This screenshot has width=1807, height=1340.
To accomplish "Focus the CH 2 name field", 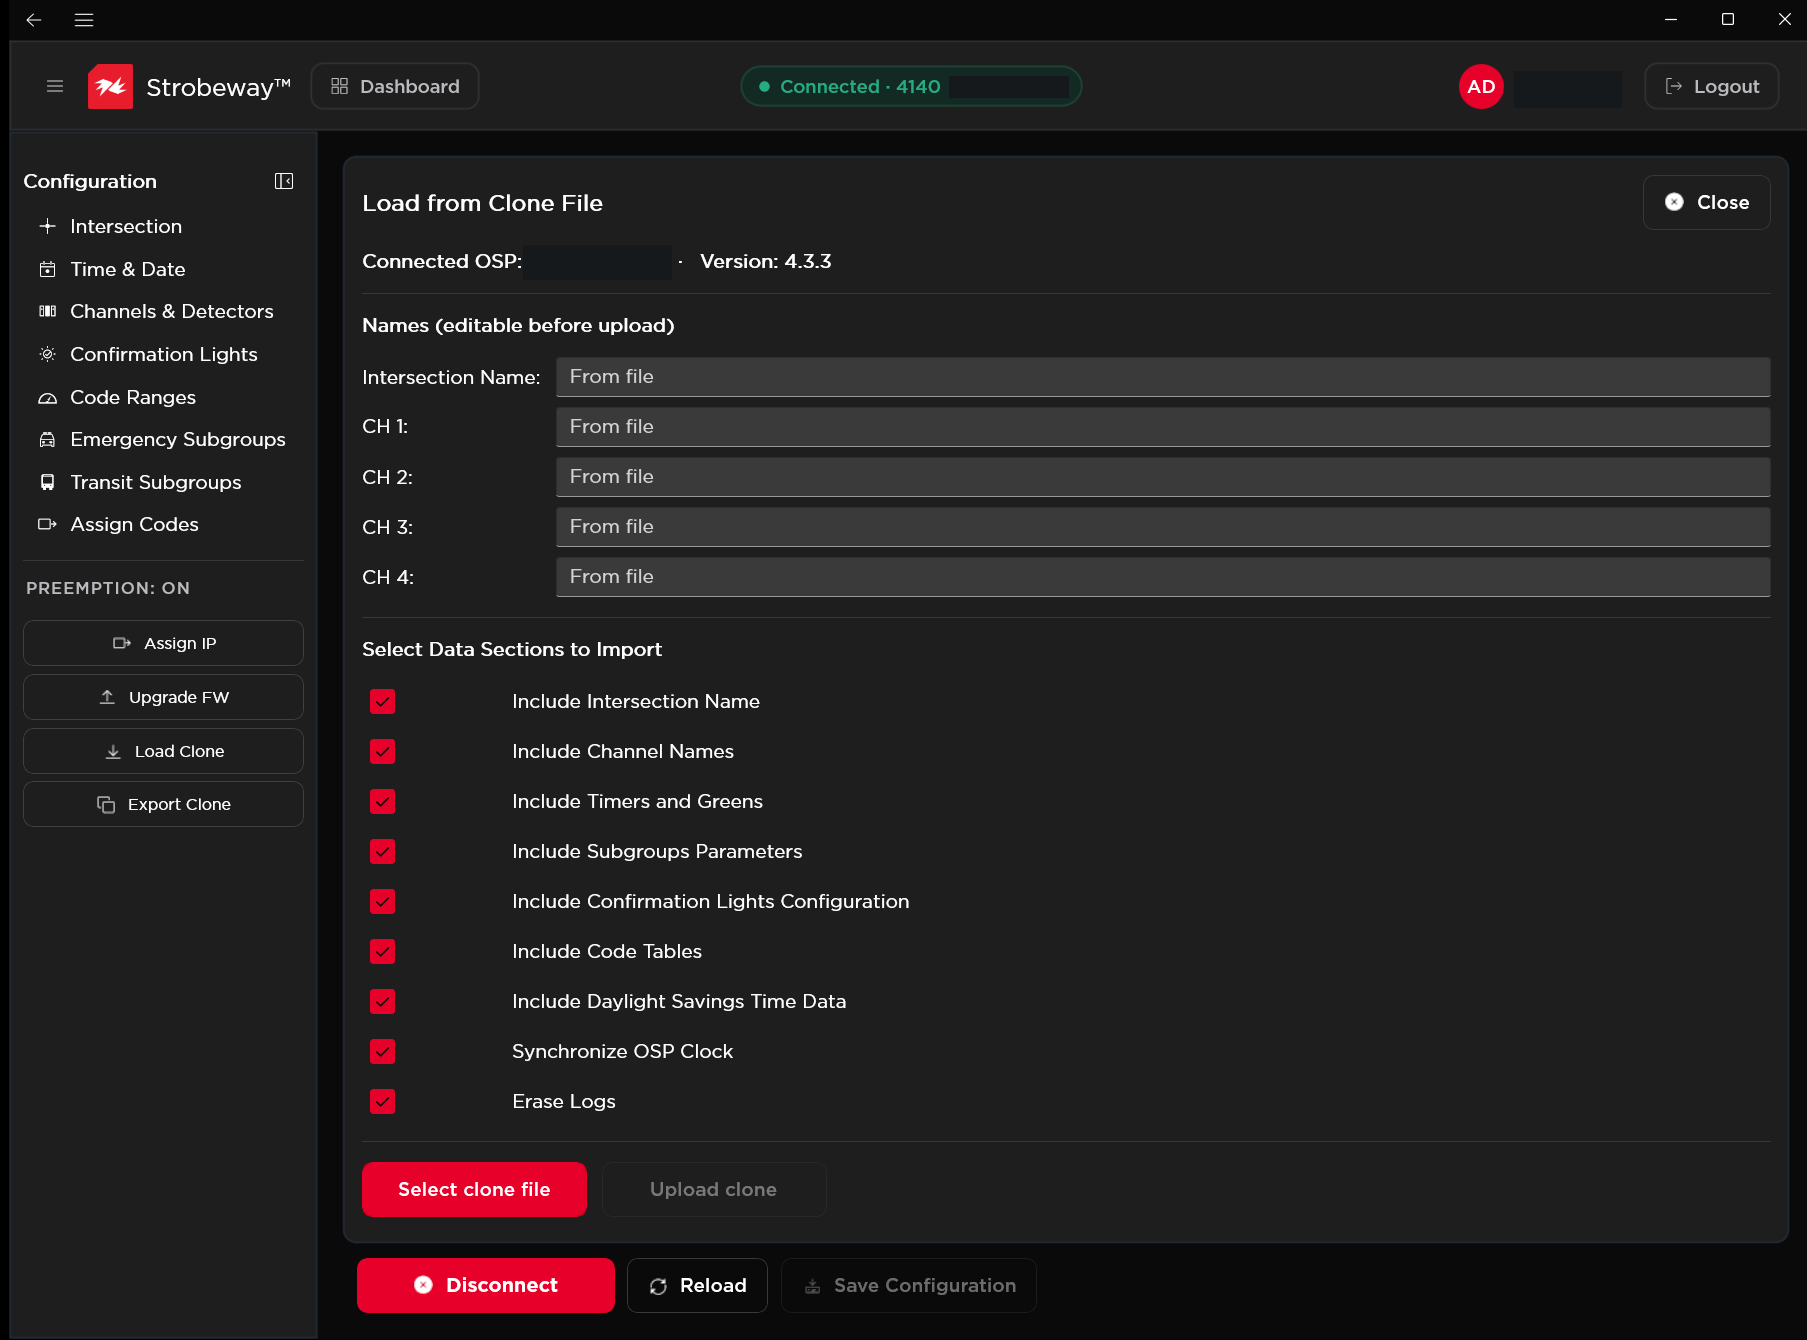I will click(x=1163, y=477).
